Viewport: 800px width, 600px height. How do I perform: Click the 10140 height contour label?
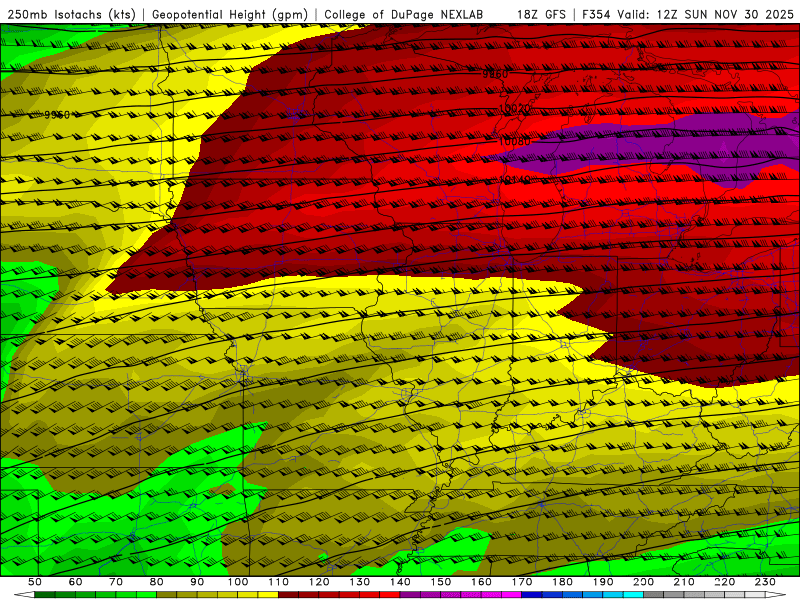[514, 180]
